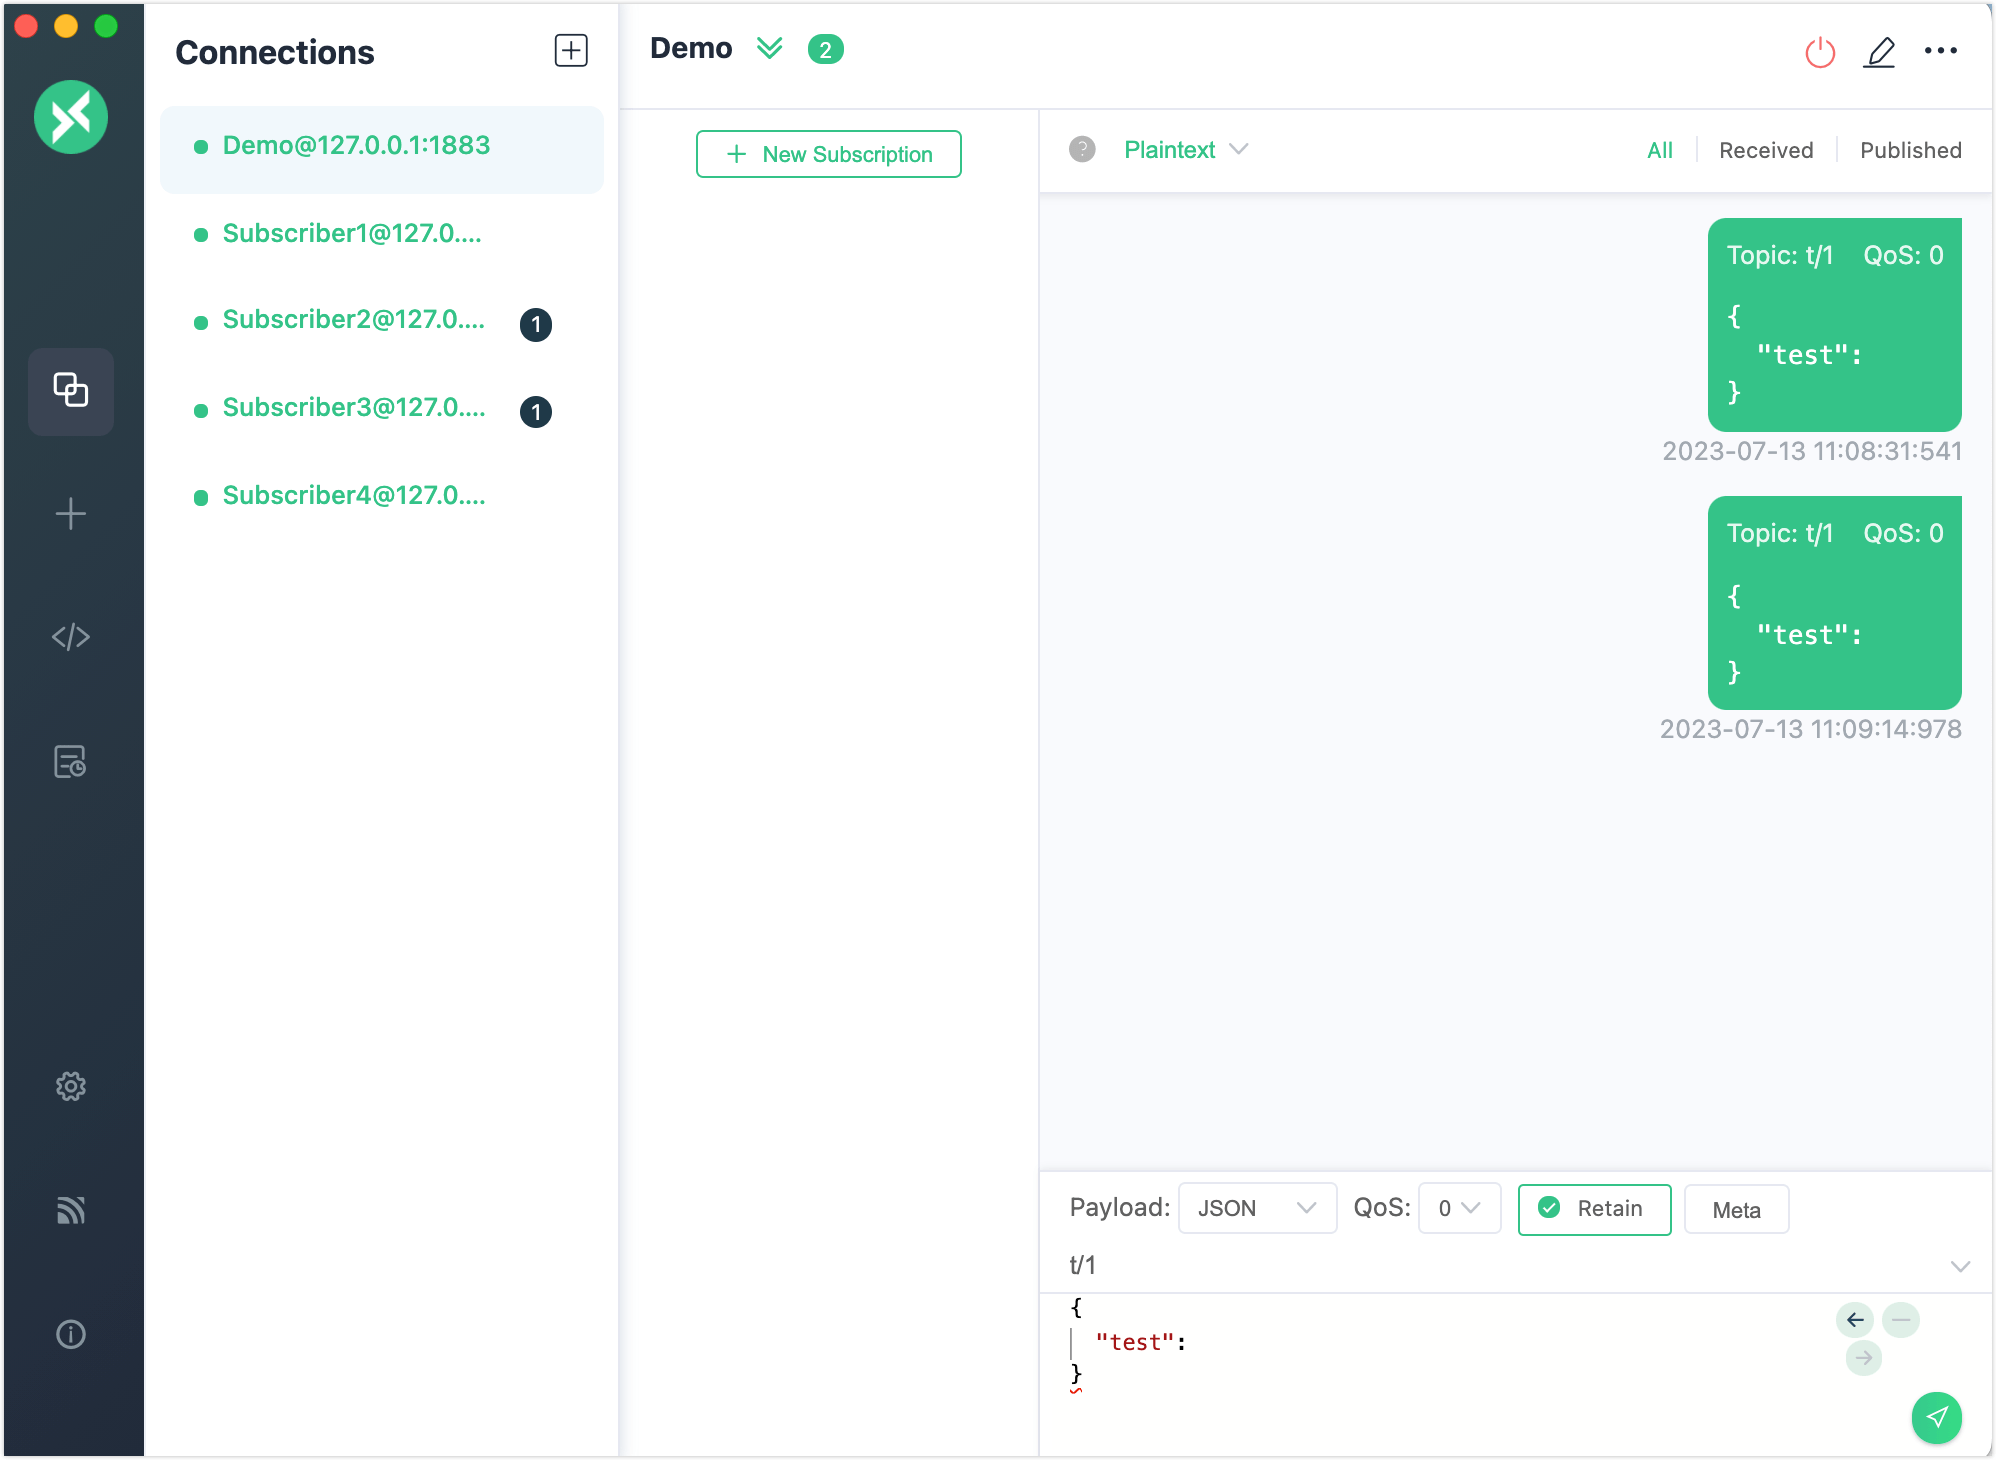Toggle the Retain flag for publishing
Screen dimensions: 1996x1460
point(1594,1209)
